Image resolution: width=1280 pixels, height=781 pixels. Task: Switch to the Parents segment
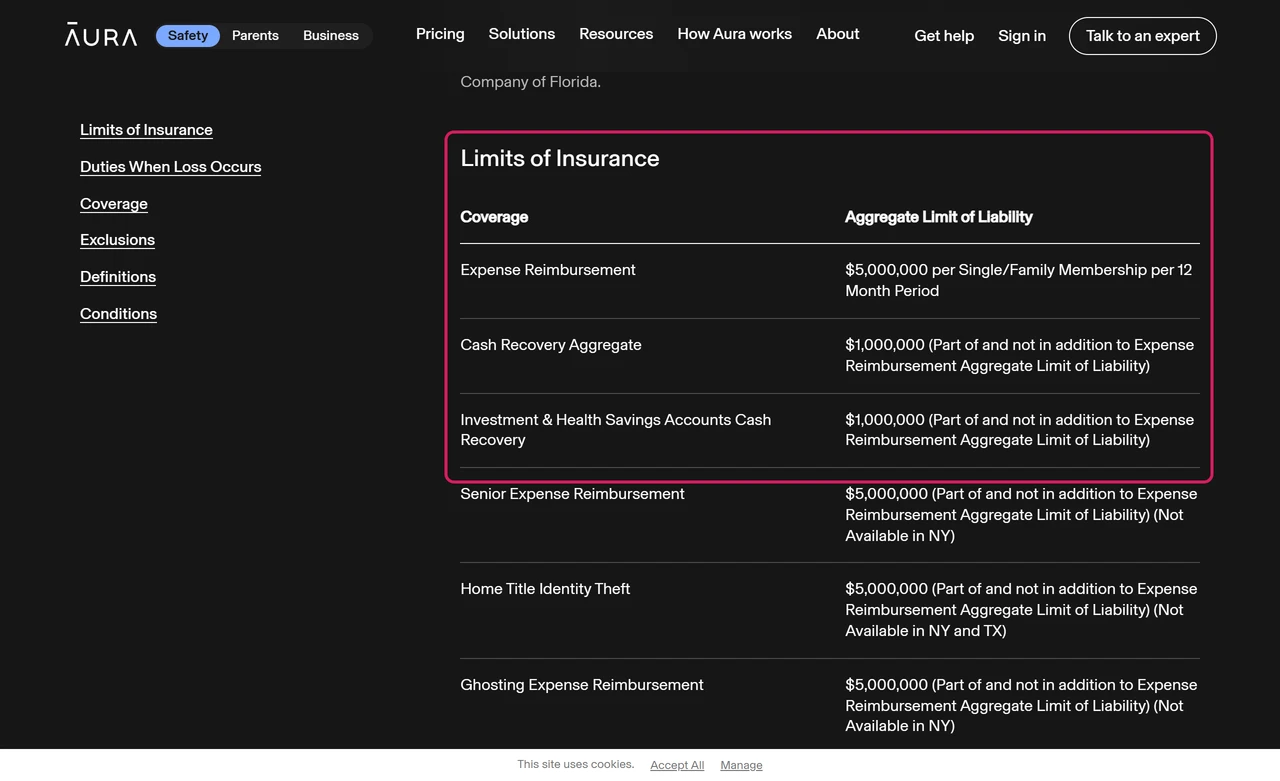255,36
